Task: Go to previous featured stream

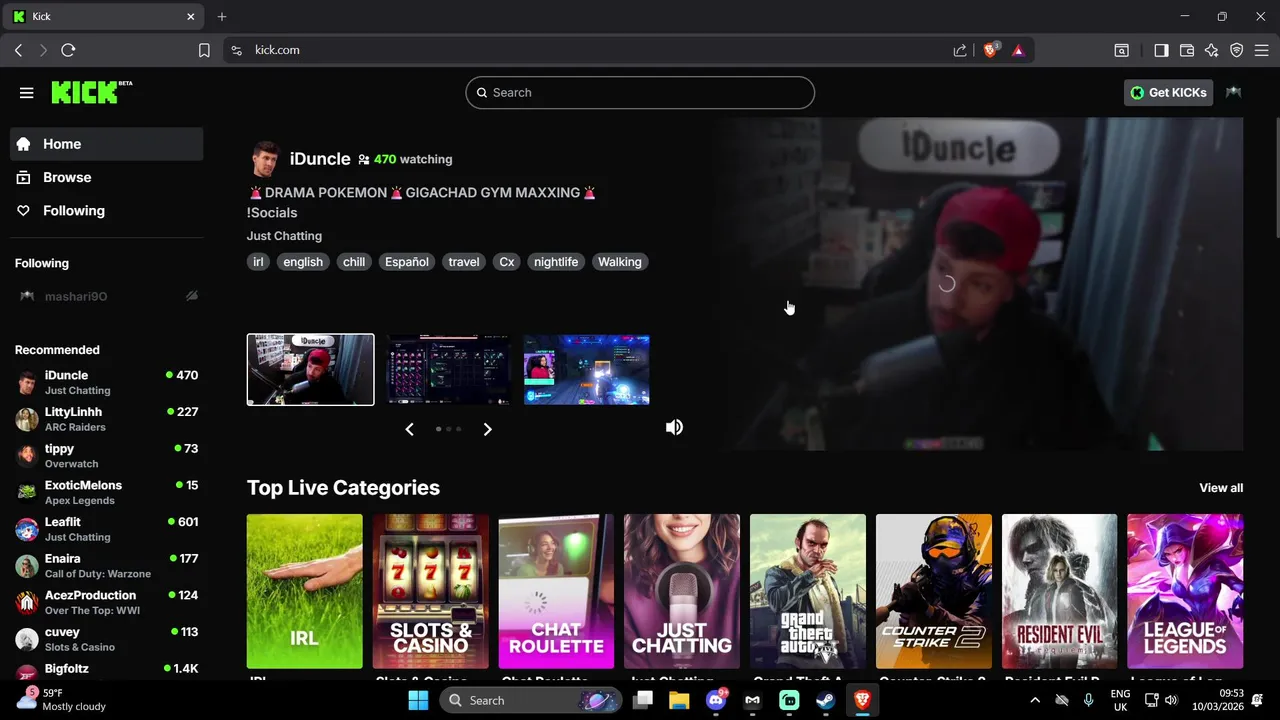Action: tap(409, 429)
